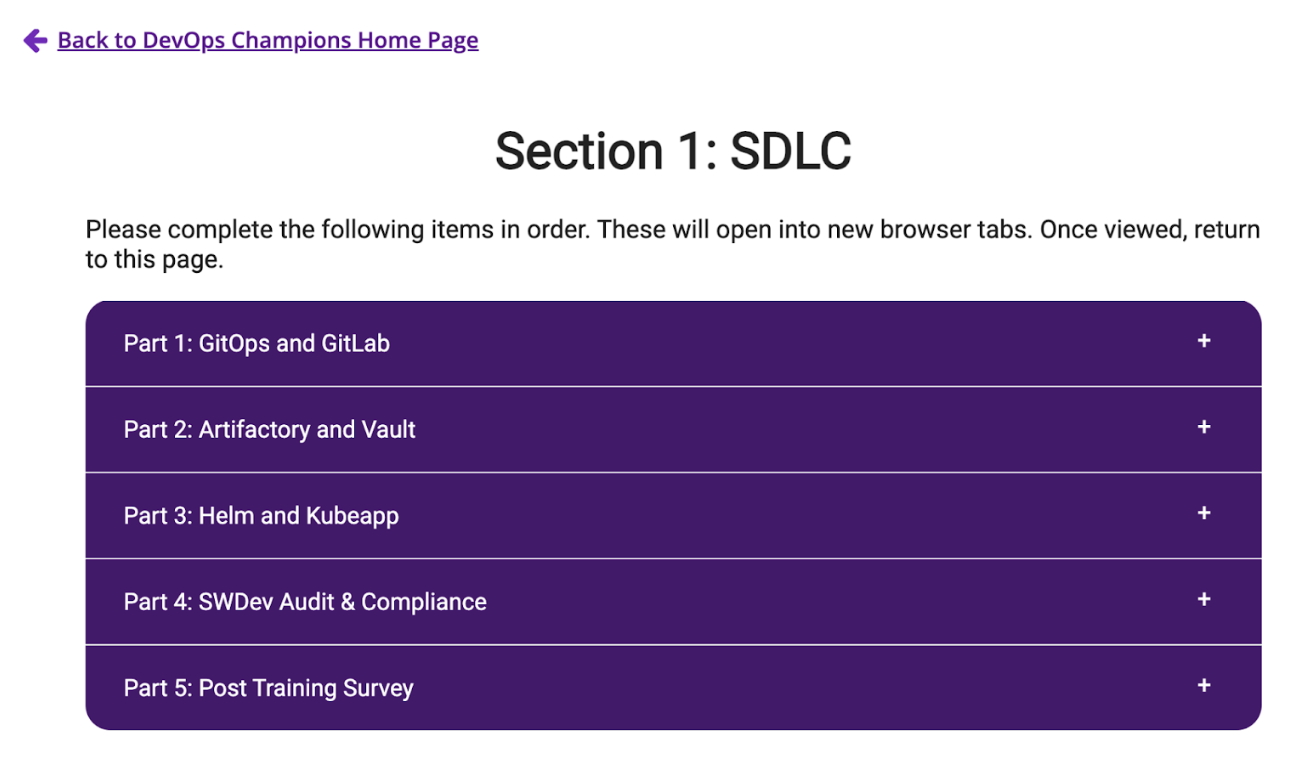Viewport: 1303px width, 765px height.
Task: Select the Part 1: GitOps and GitLab title
Action: (257, 343)
